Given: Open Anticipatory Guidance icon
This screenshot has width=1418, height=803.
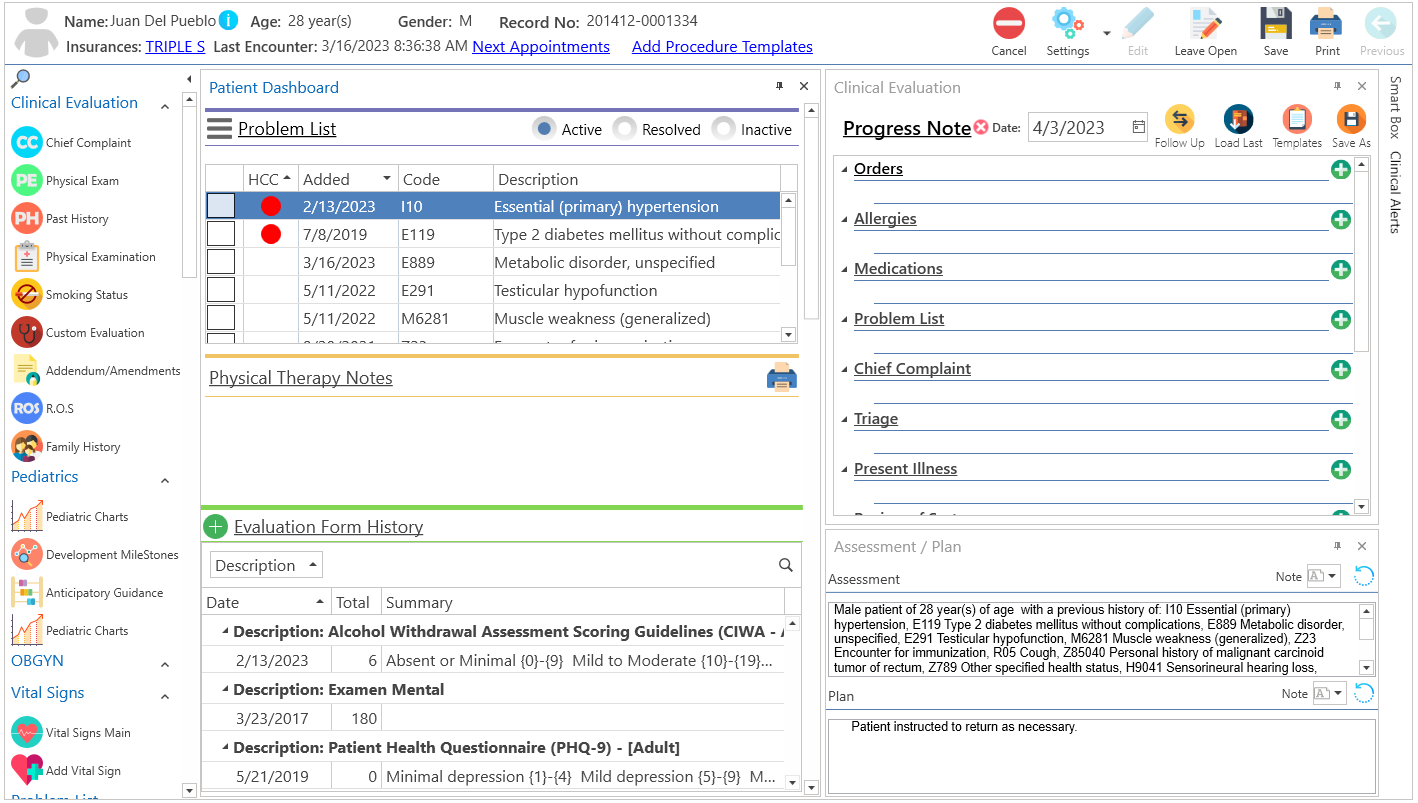Looking at the screenshot, I should pos(27,592).
